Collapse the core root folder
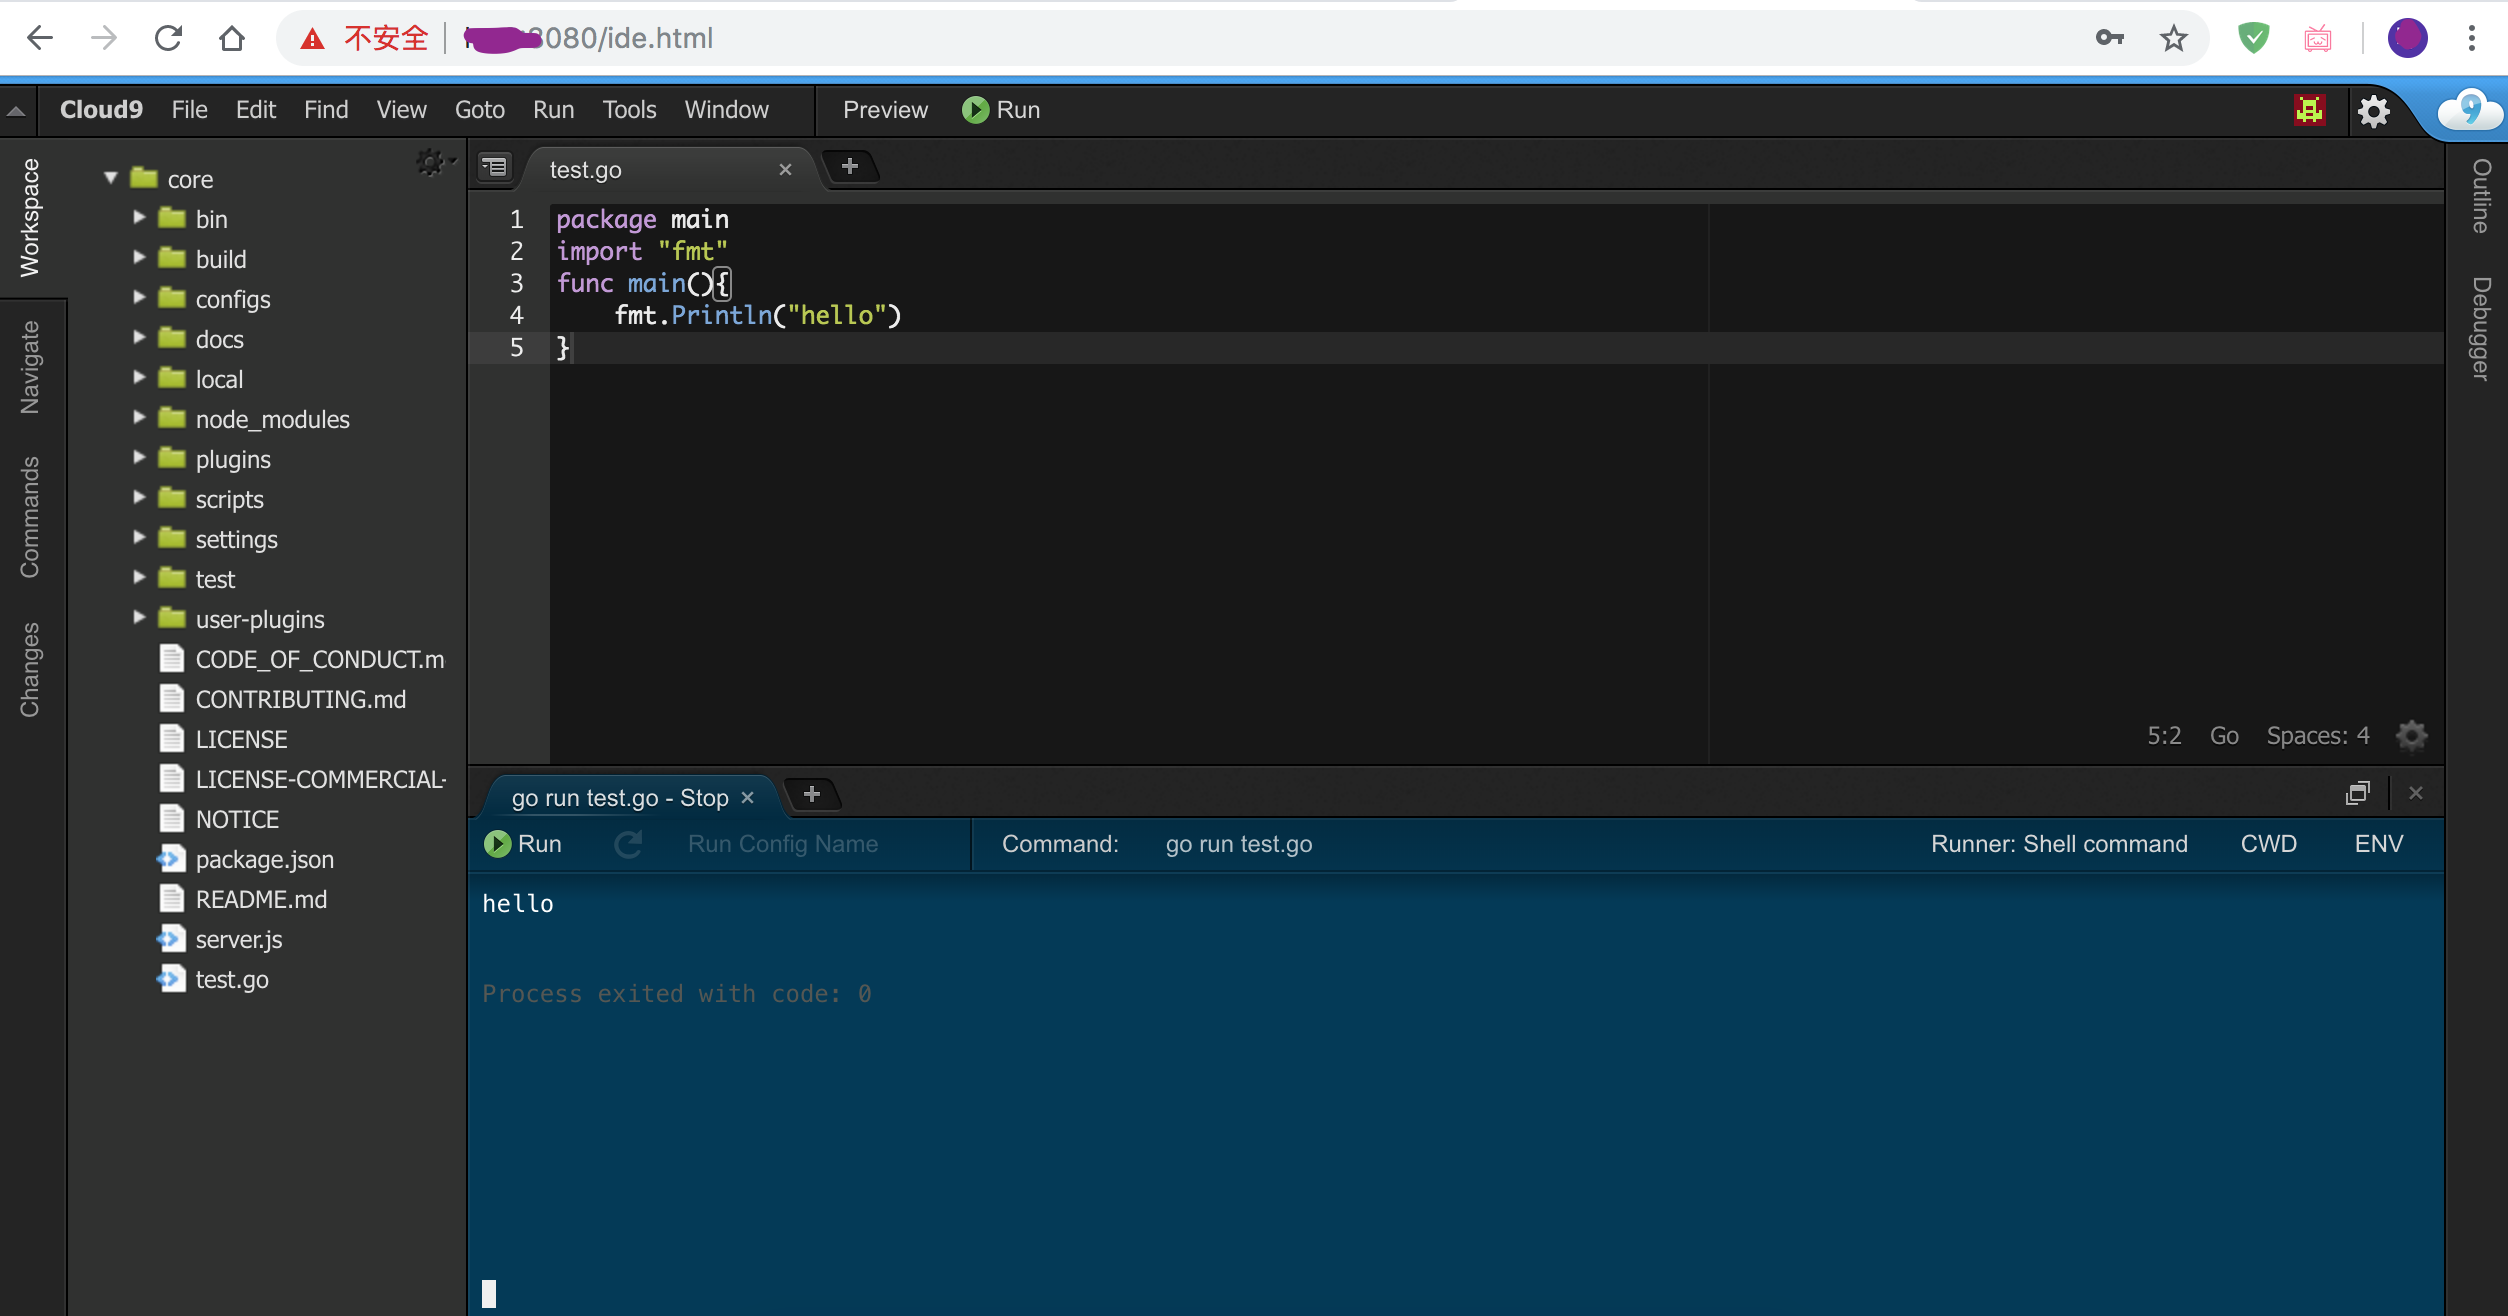 (x=111, y=179)
